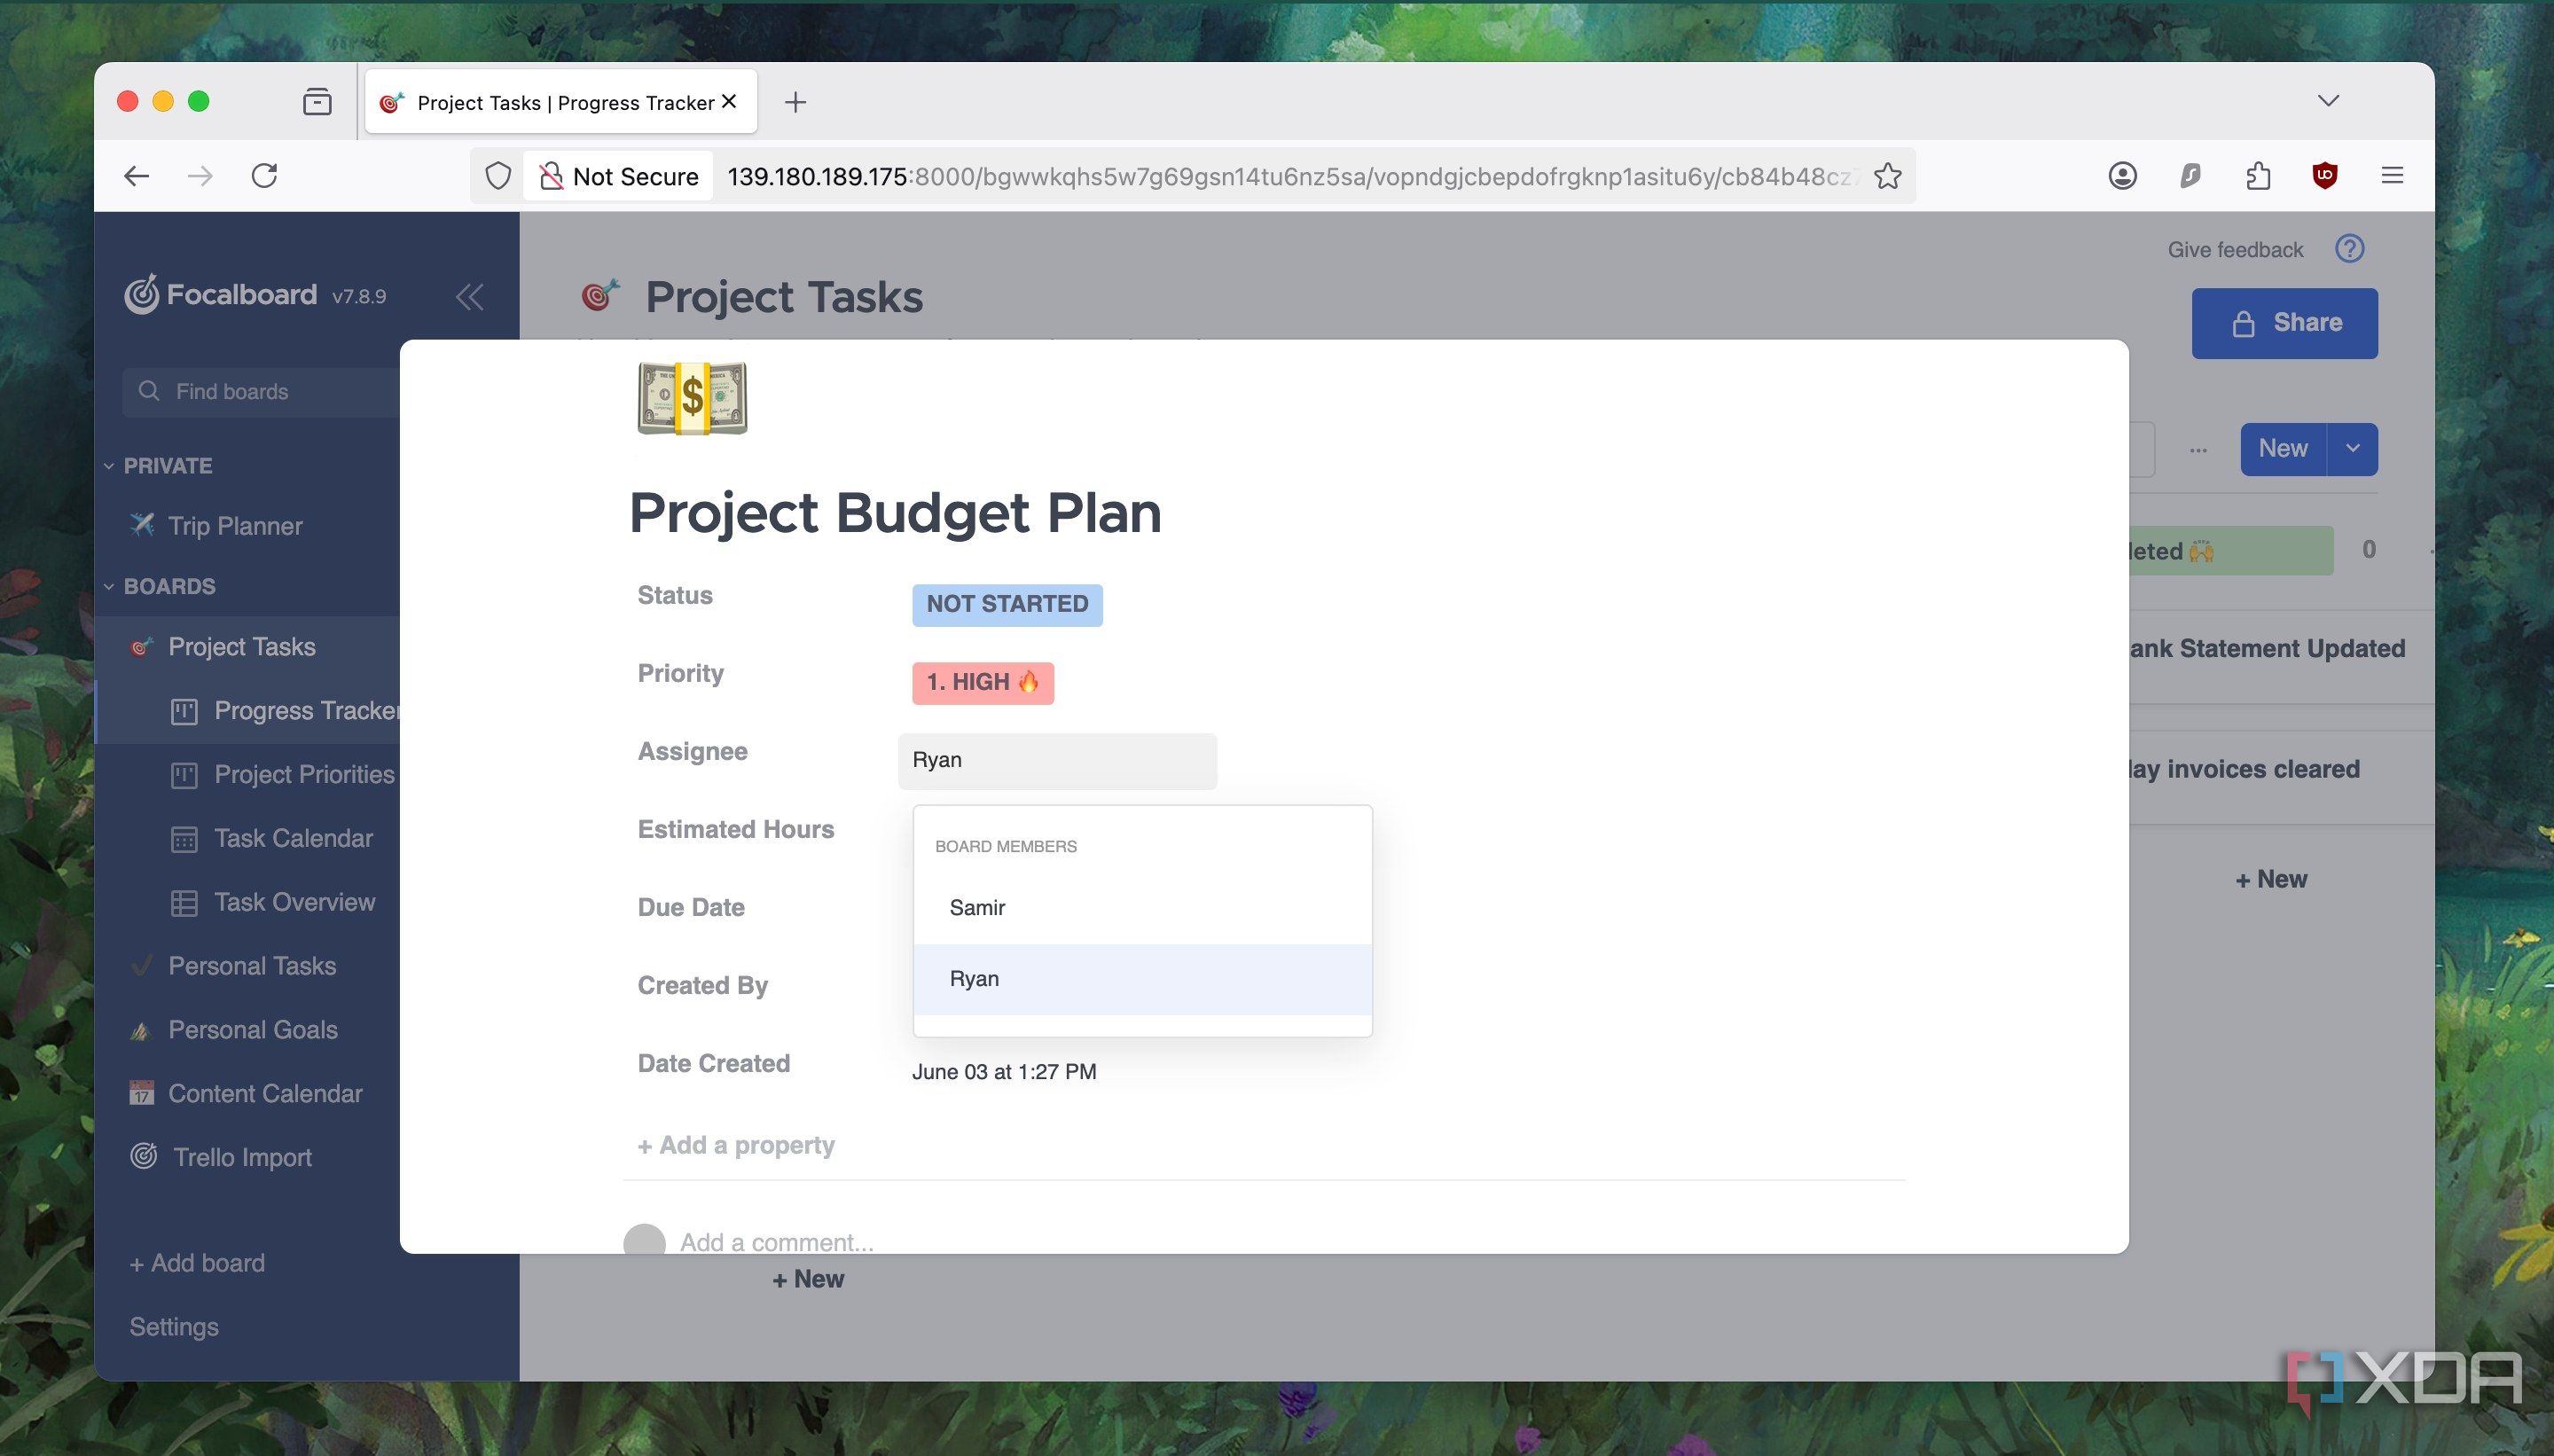Open the Trello Import board

[222, 1158]
